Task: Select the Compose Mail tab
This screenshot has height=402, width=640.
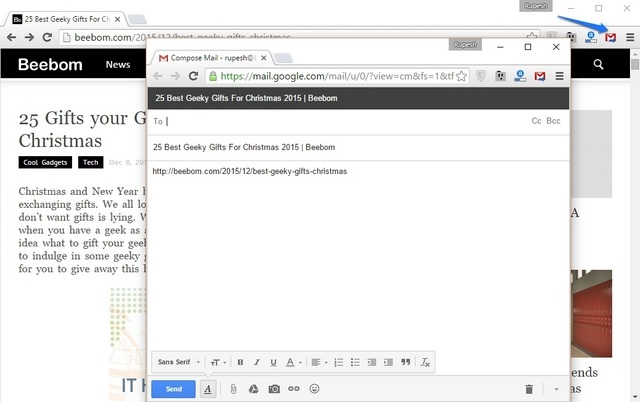Action: (208, 58)
